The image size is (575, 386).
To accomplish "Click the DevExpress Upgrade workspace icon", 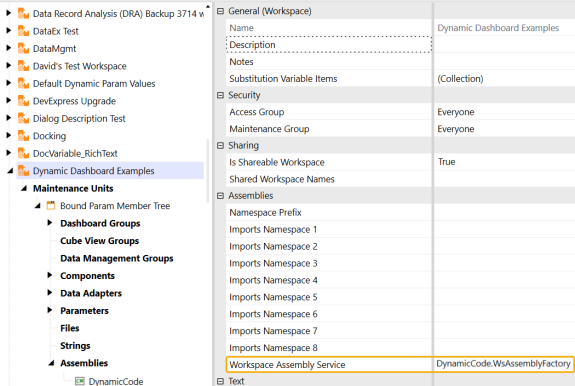I will pos(23,101).
